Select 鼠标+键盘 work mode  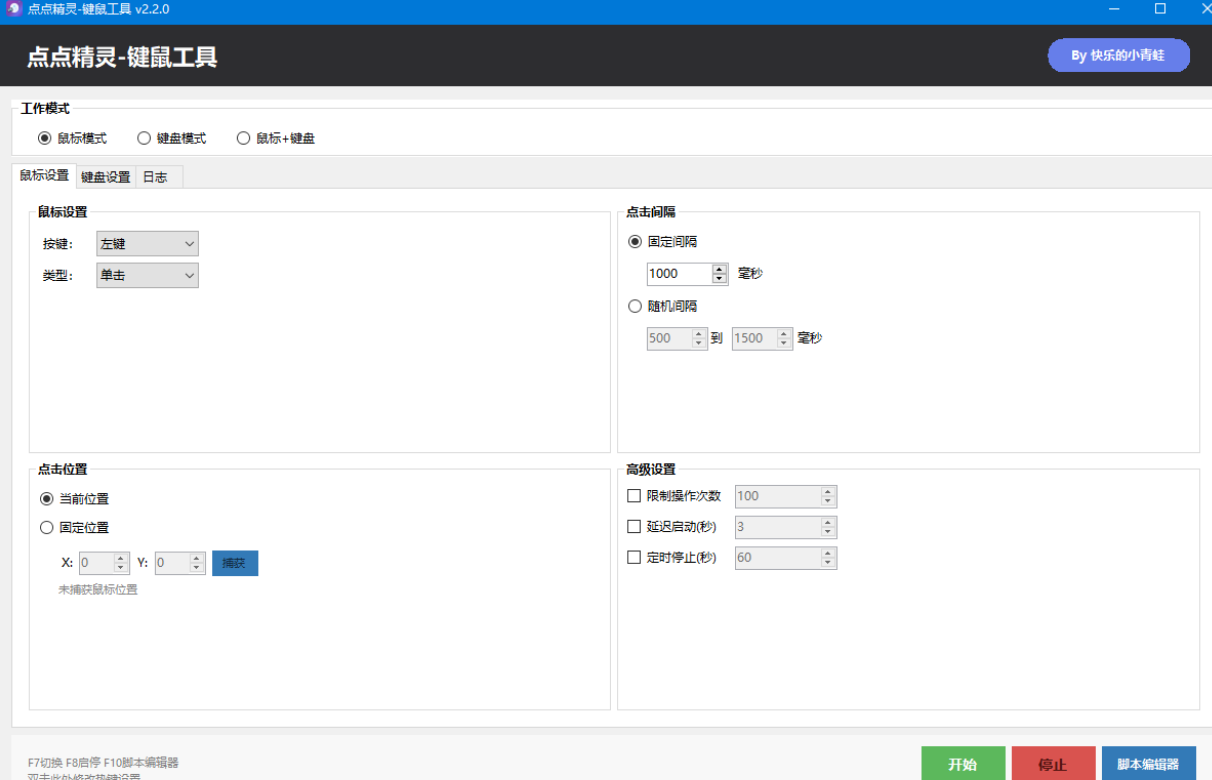(243, 138)
